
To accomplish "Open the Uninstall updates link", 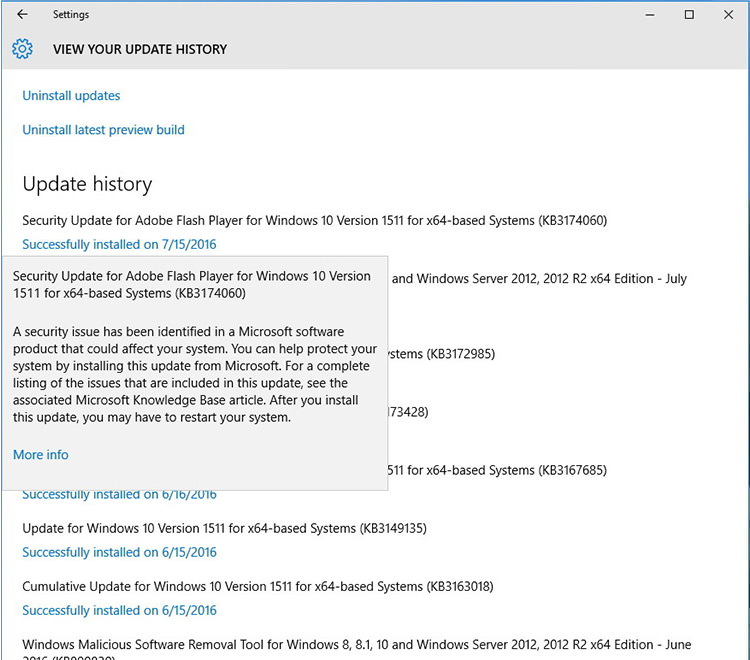I will pos(71,96).
